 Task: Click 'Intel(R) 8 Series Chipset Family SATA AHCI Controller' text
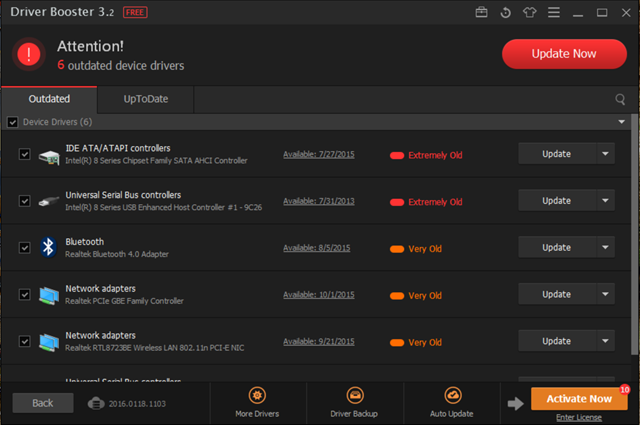(156, 160)
